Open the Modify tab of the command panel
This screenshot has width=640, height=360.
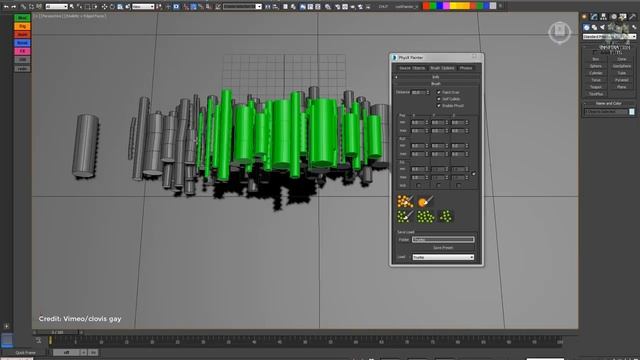click(594, 16)
